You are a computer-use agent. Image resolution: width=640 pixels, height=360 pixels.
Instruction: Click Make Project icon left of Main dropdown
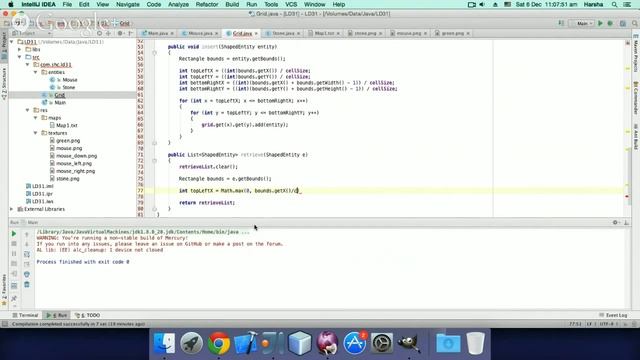point(561,23)
